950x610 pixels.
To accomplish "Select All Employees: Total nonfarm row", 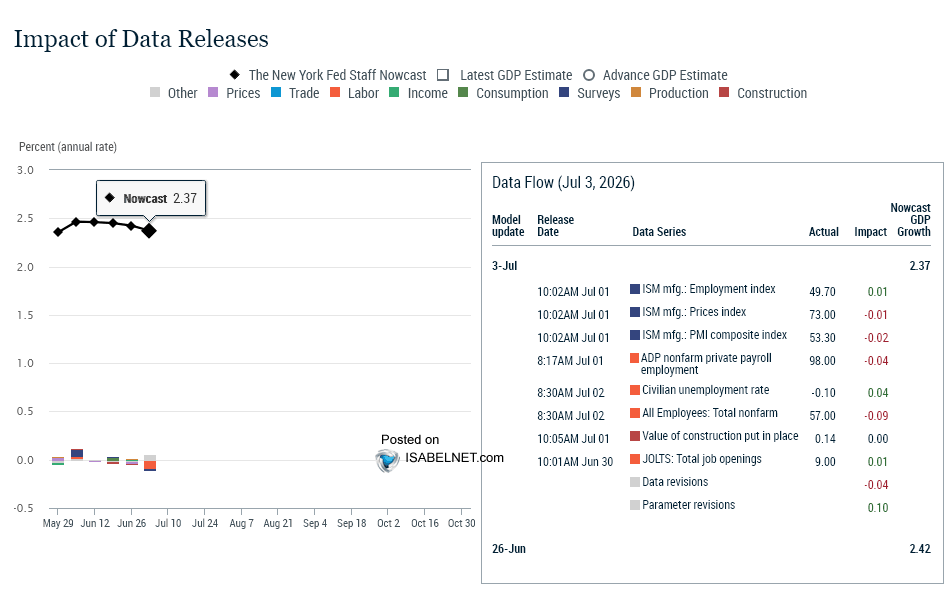I will coord(712,414).
